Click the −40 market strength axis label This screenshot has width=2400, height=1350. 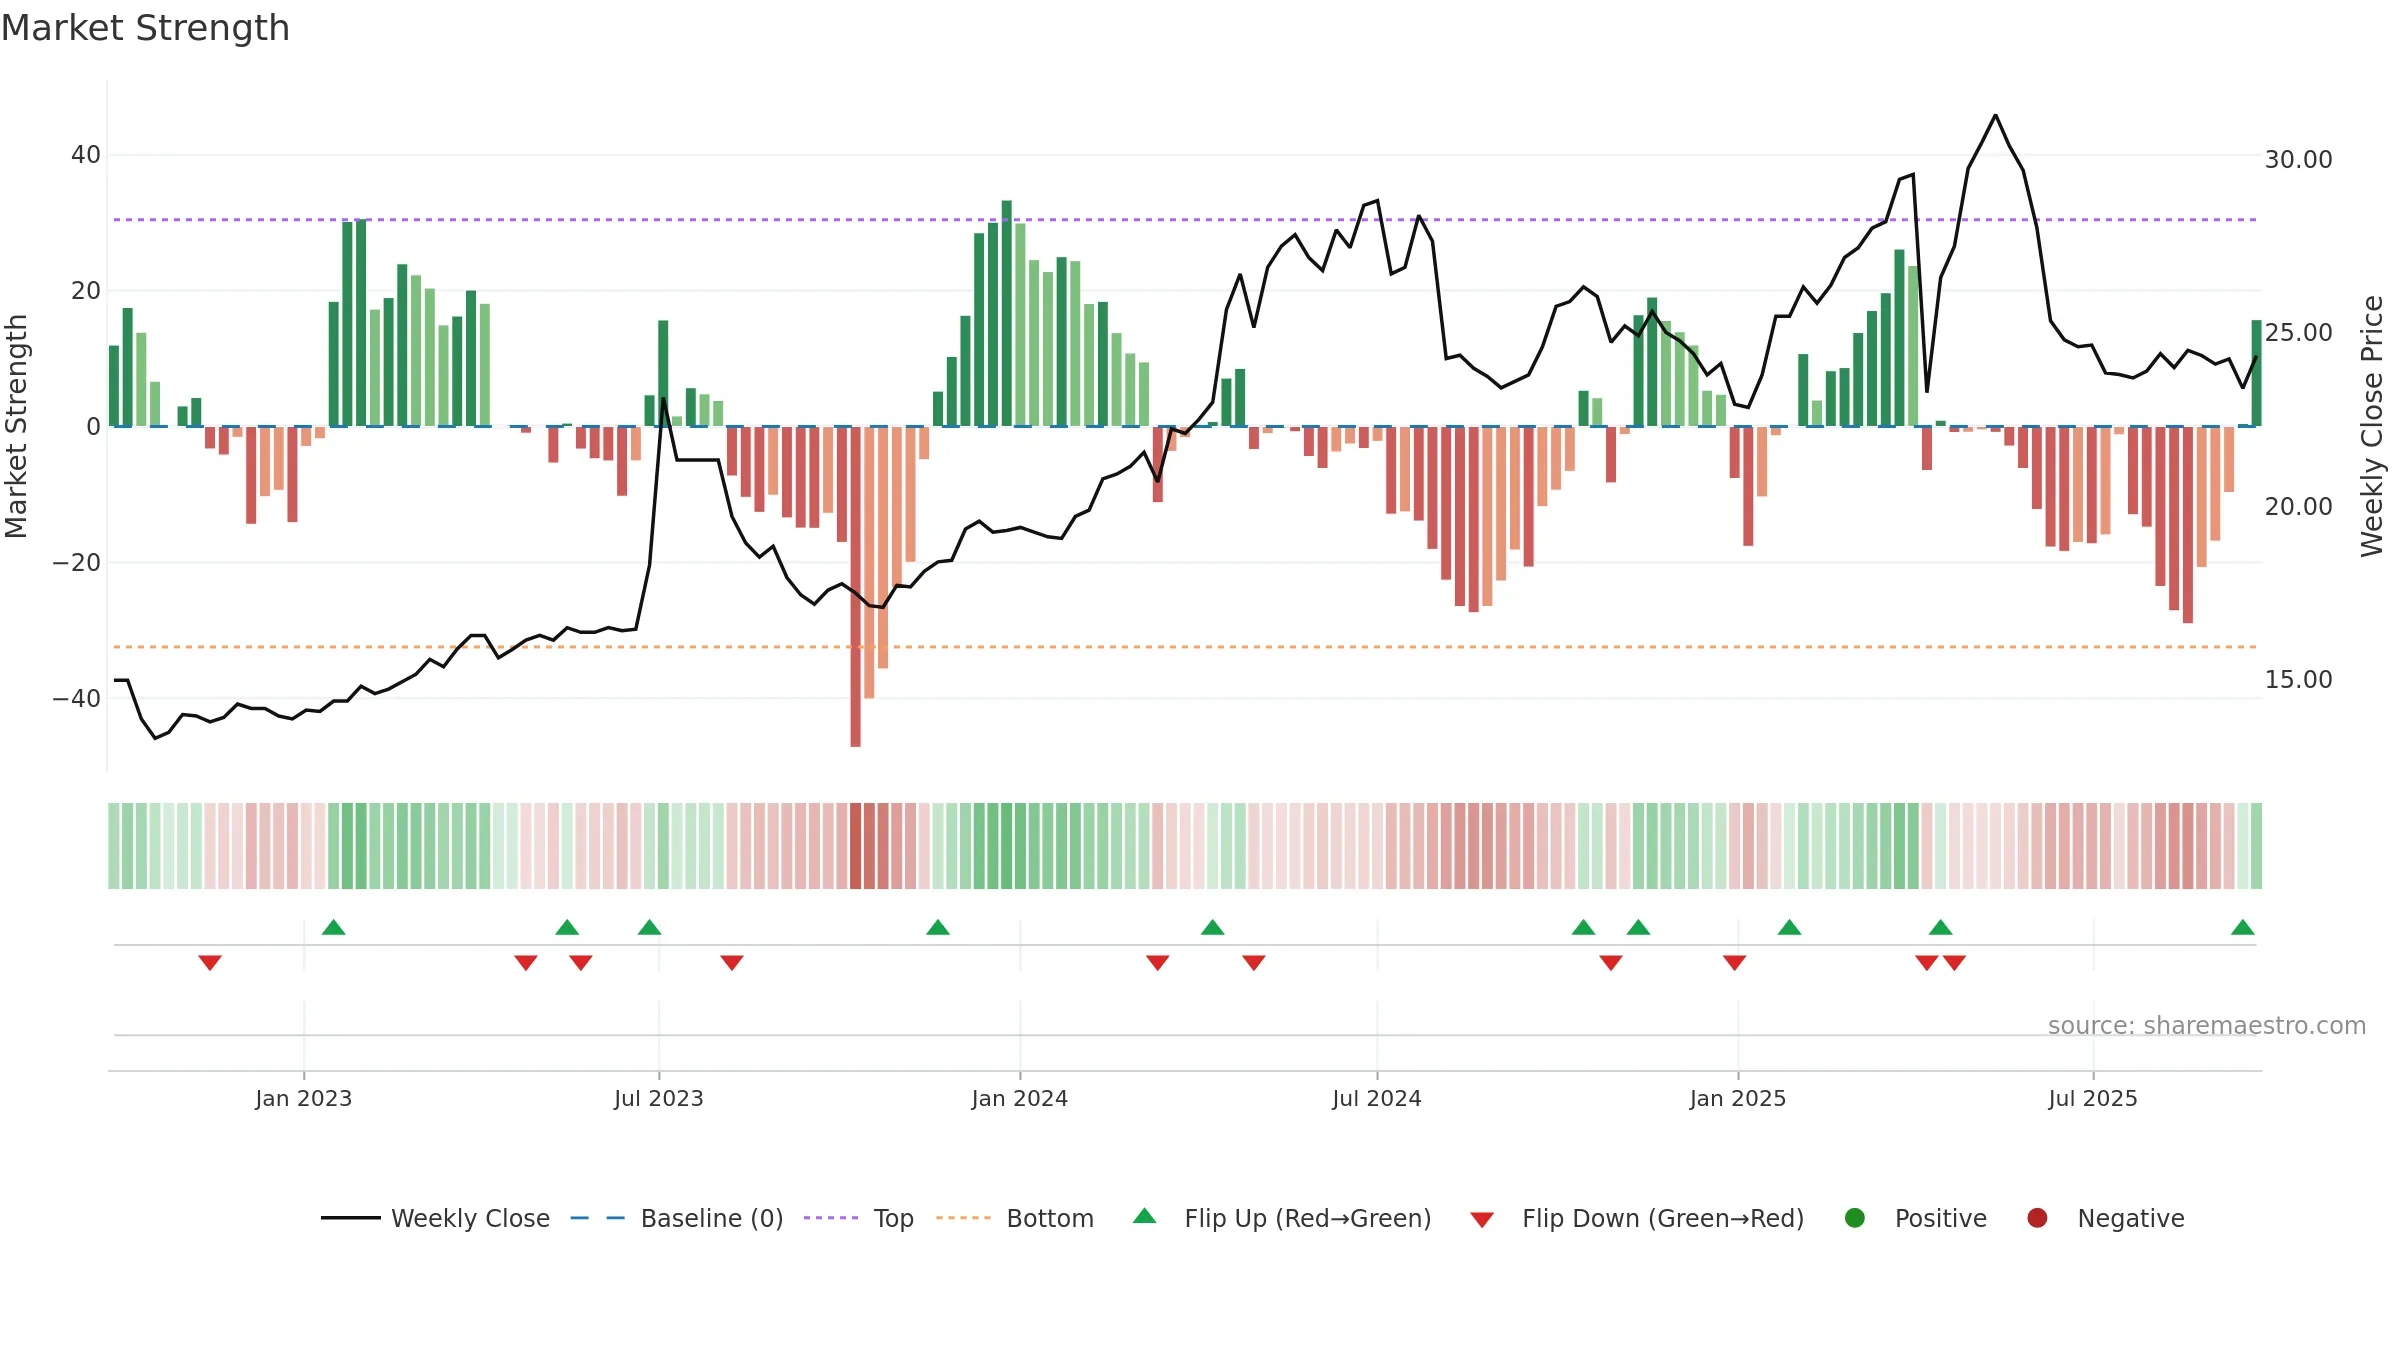(77, 698)
